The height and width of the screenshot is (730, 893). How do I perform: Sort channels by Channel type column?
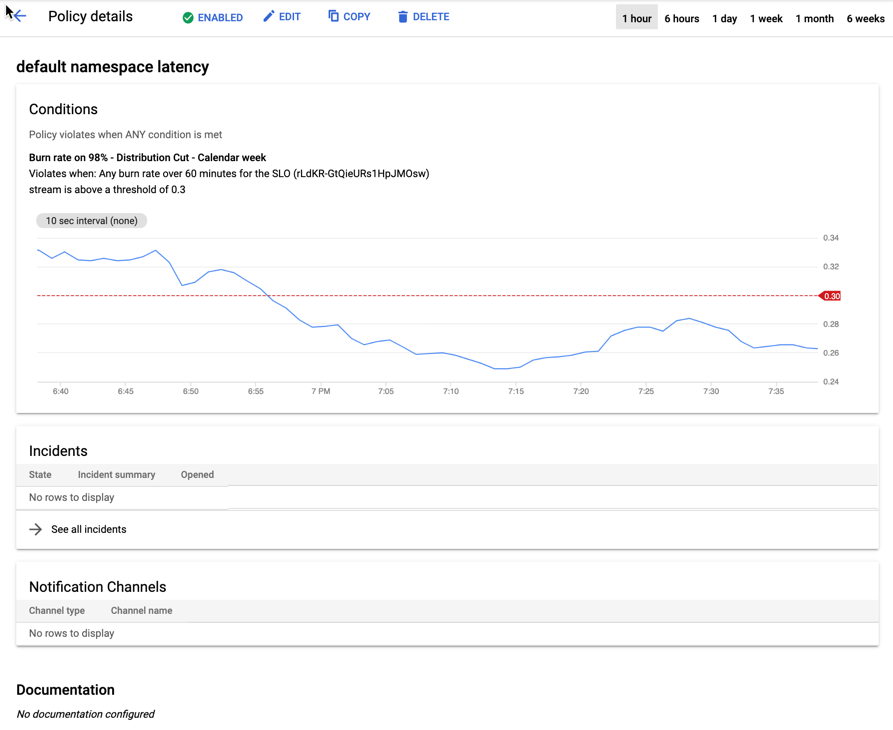tap(57, 611)
